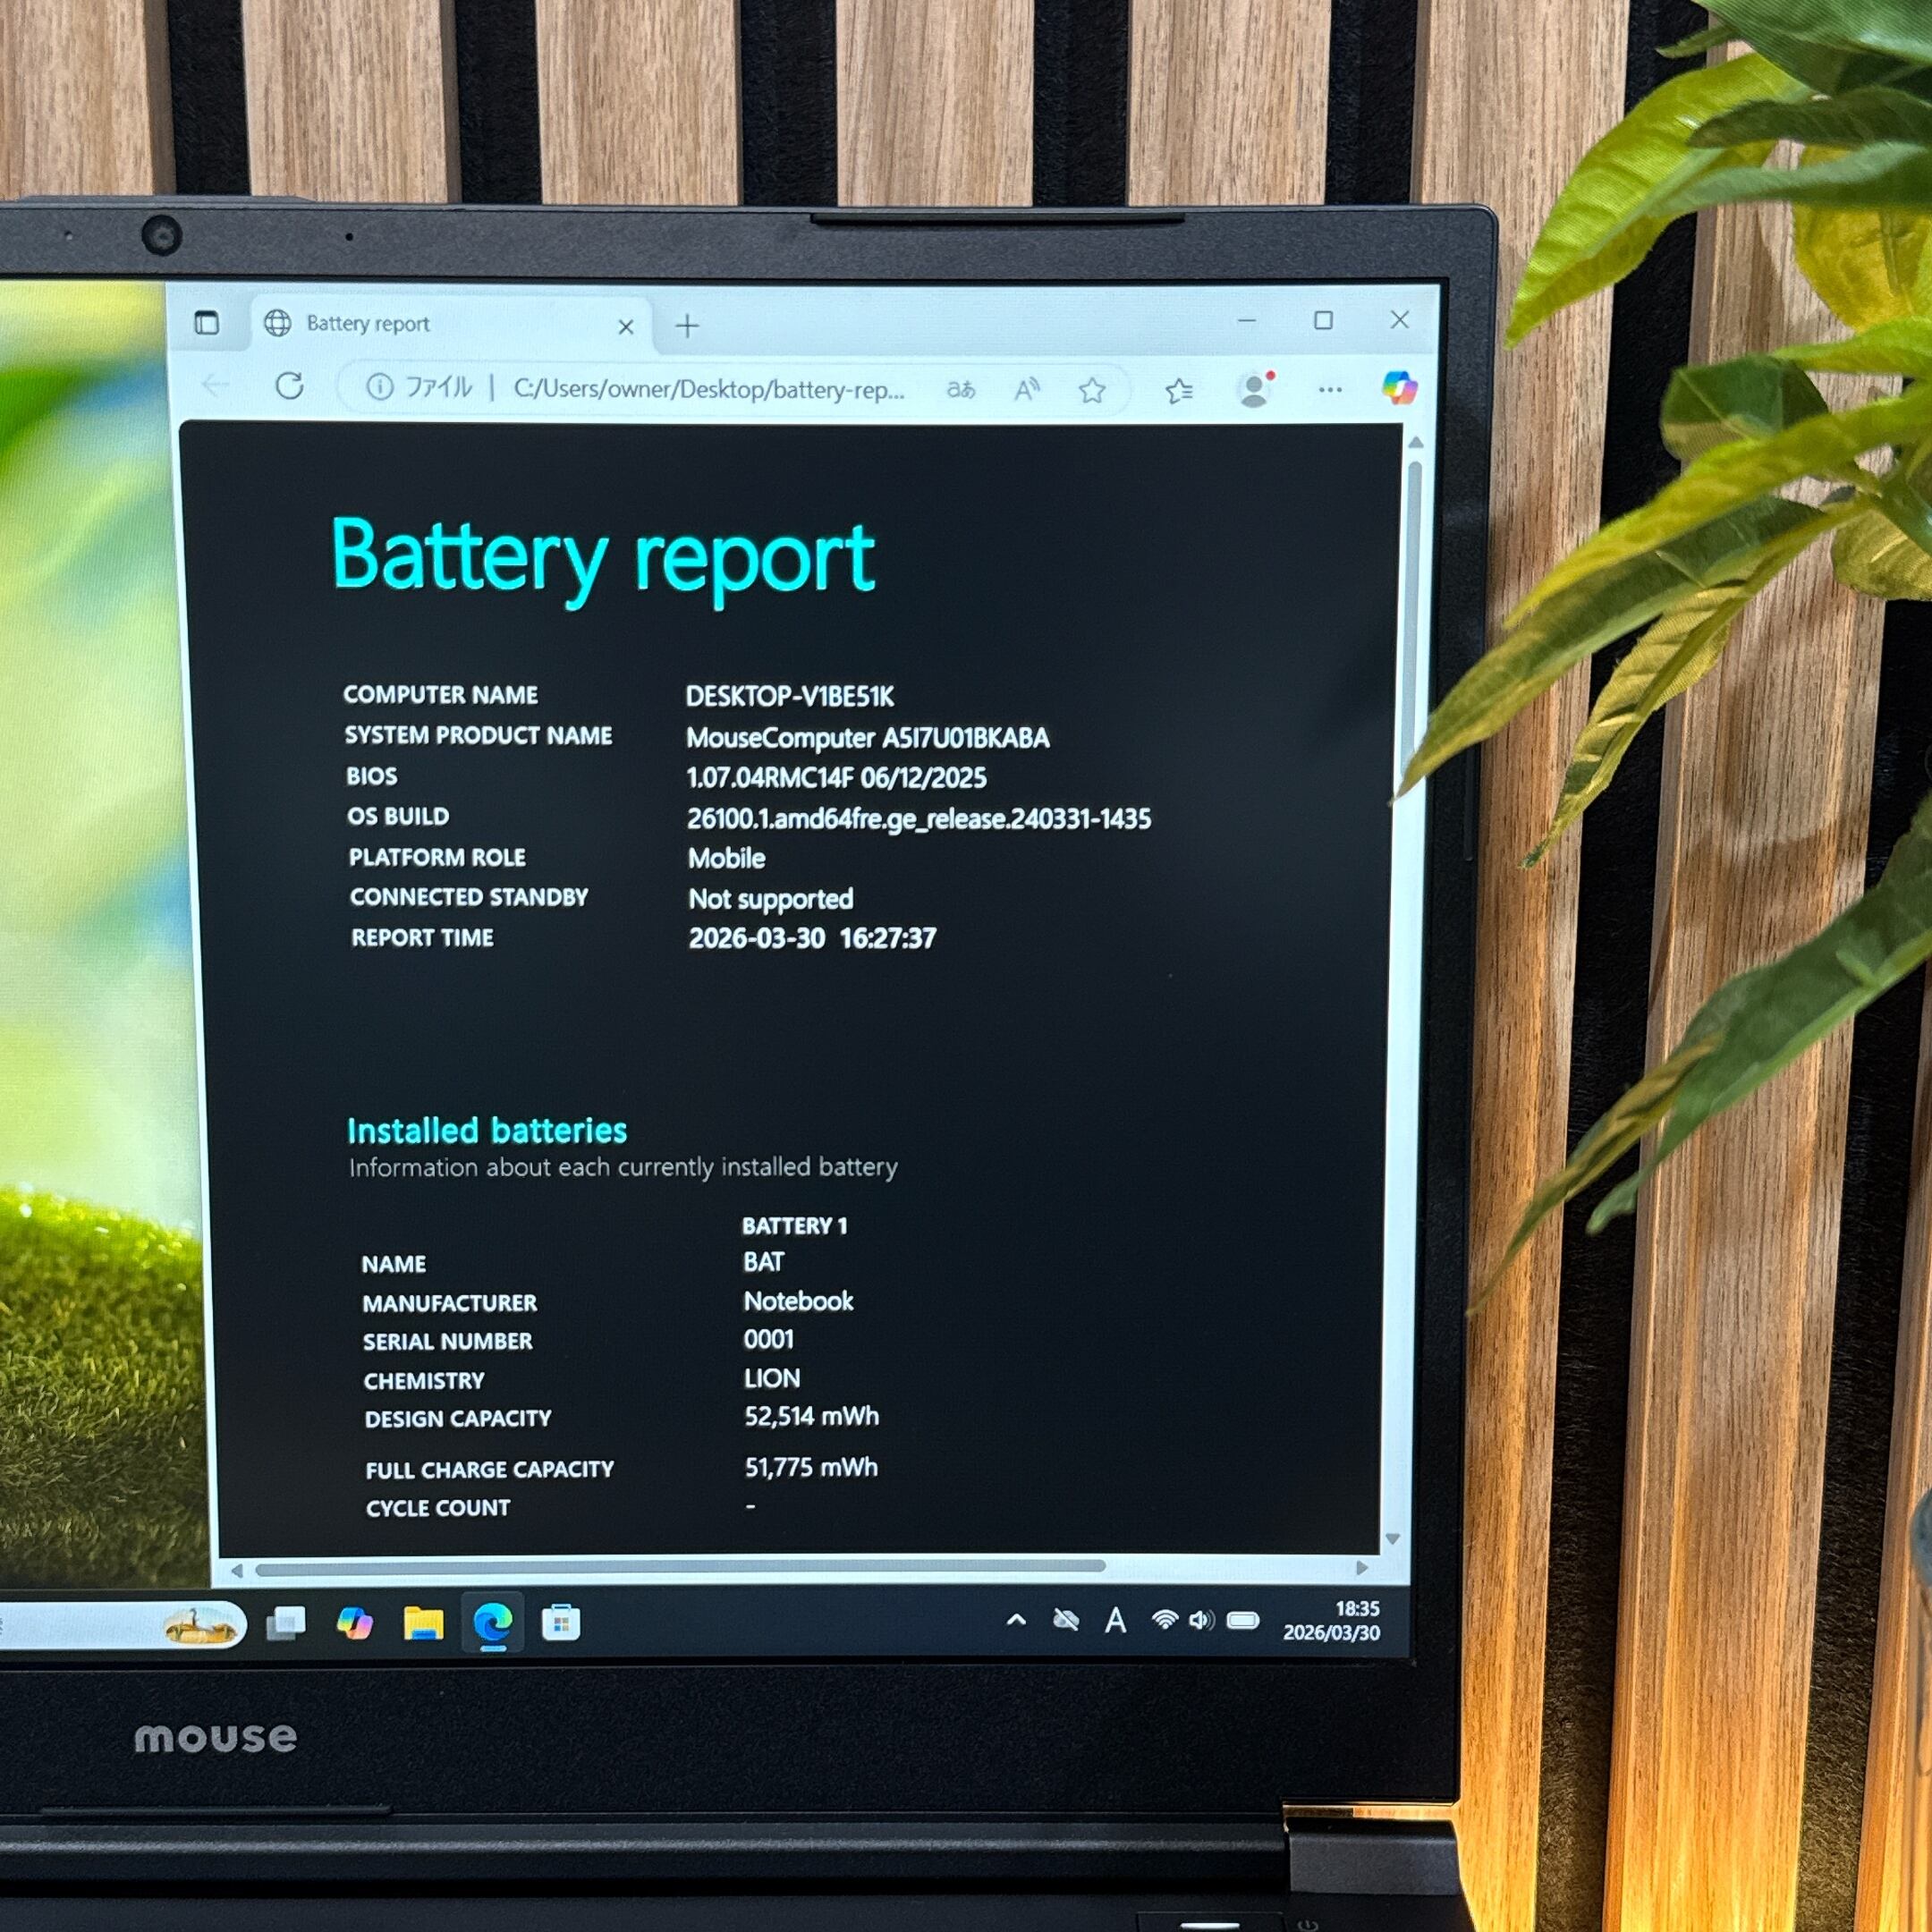Screen dimensions: 1932x1932
Task: Click the horizontal scrollbar thumb
Action: coord(680,1567)
